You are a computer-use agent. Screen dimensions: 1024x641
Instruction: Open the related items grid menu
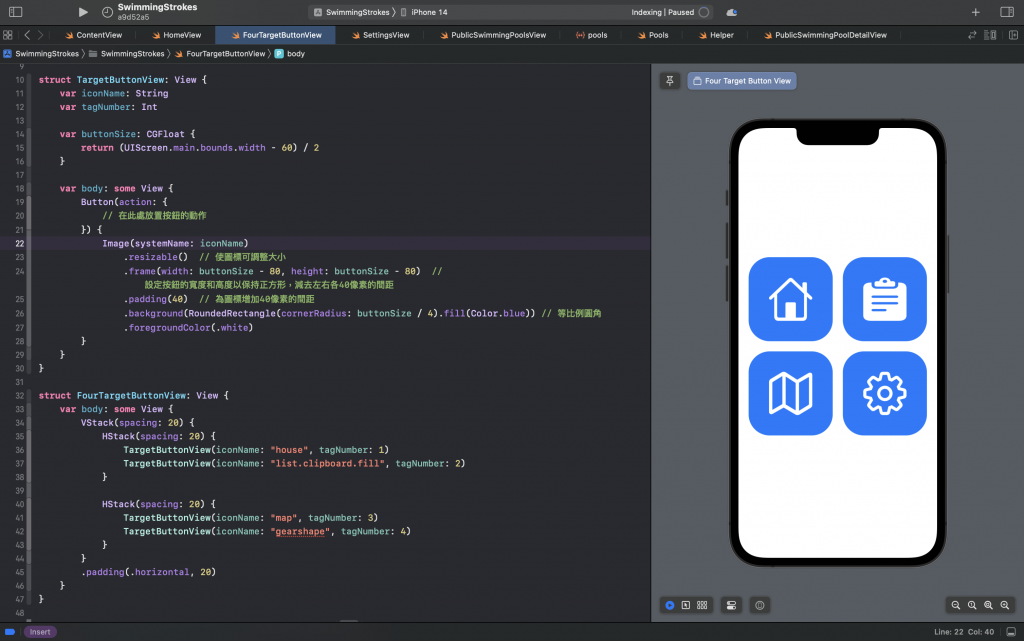click(8, 35)
